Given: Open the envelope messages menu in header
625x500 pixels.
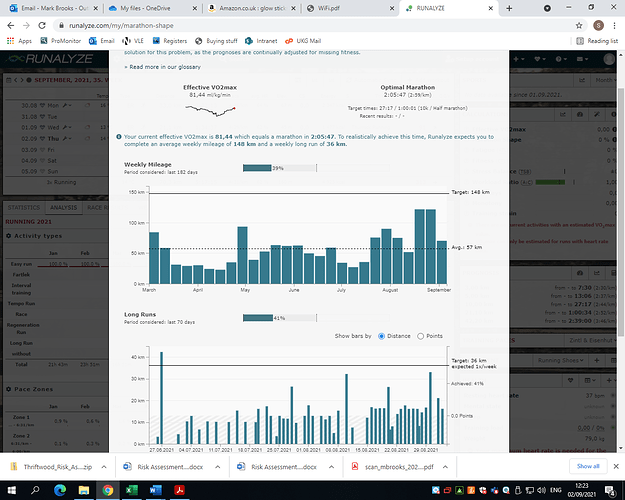Looking at the screenshot, I should coord(582,59).
